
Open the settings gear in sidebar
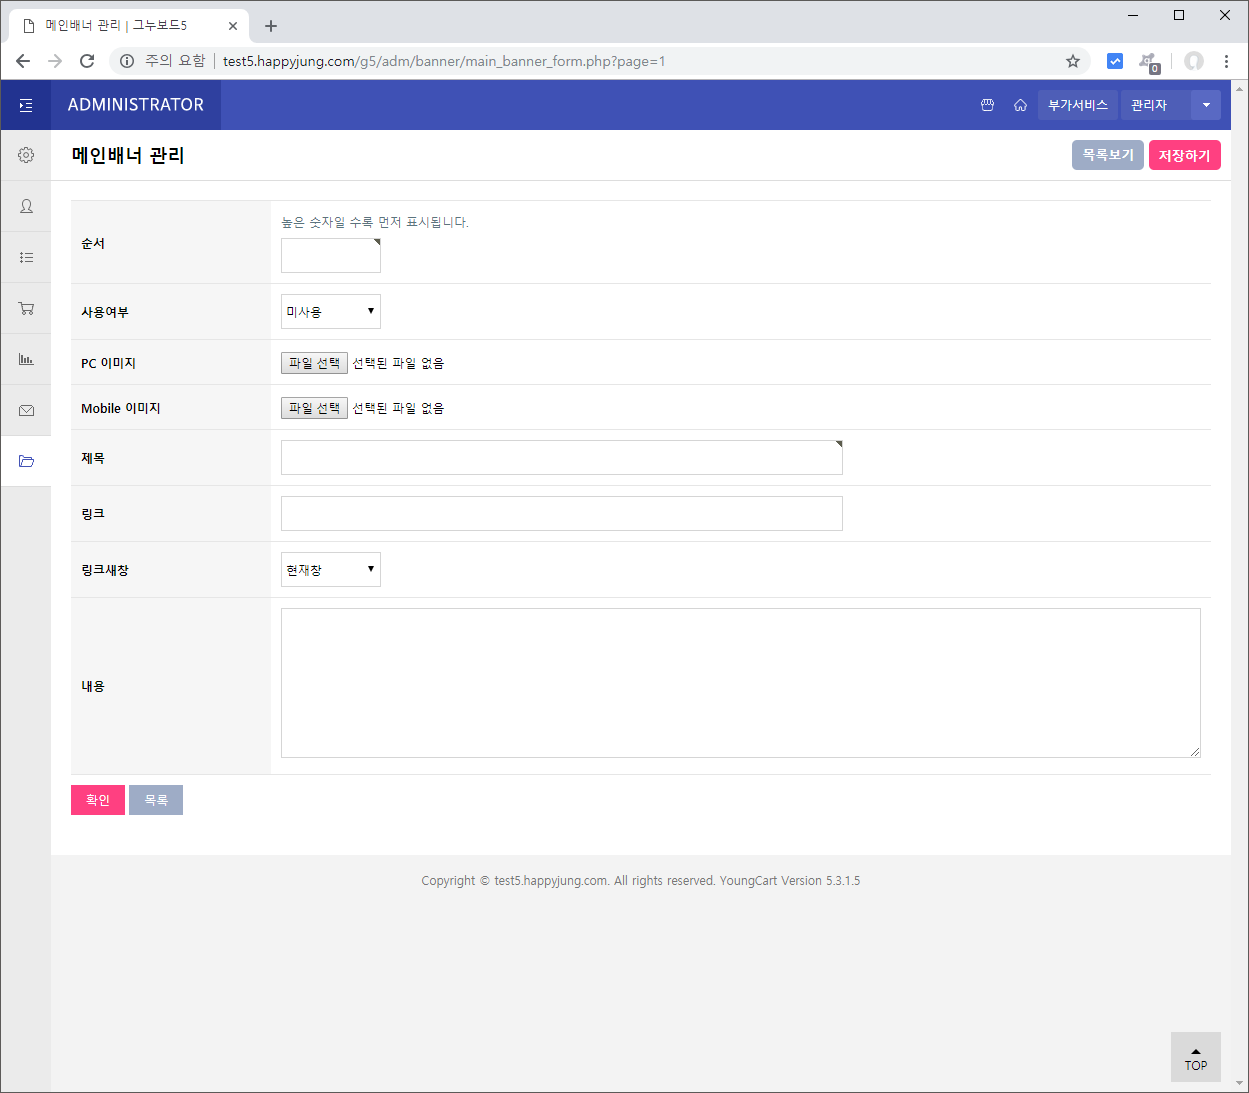pyautogui.click(x=26, y=155)
